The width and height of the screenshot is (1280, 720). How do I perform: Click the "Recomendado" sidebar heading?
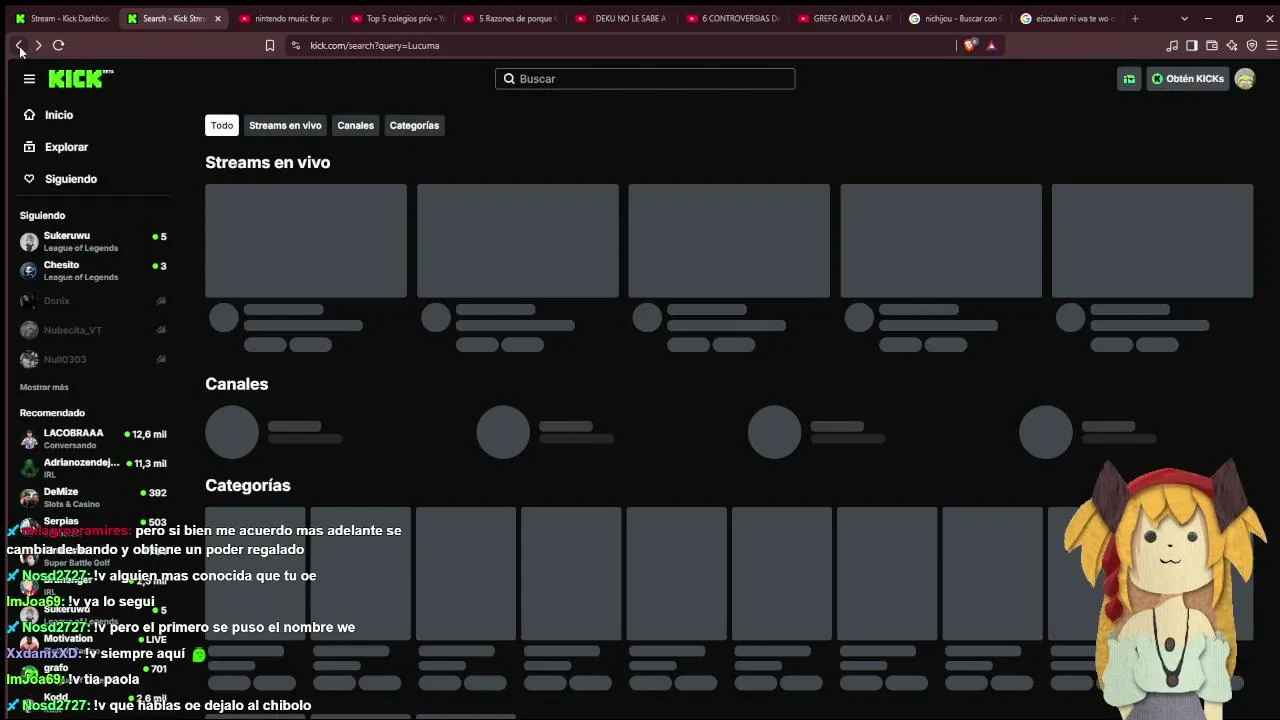(52, 413)
